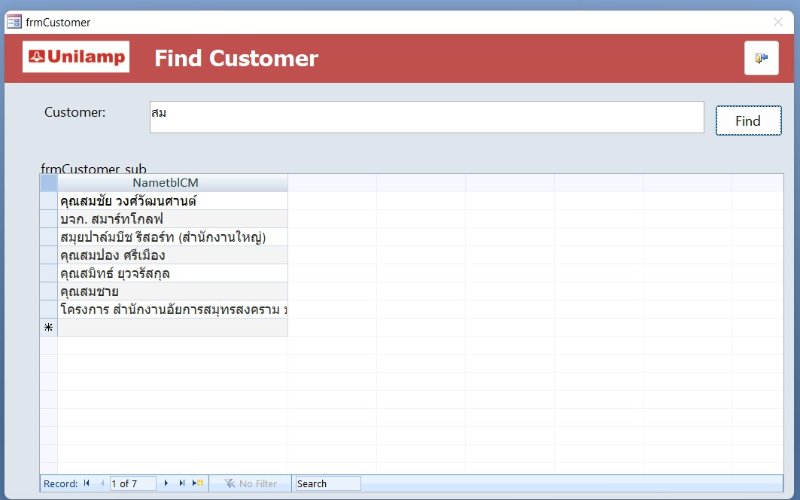Click the select-all corner of datasheet
The image size is (800, 500).
(48, 183)
